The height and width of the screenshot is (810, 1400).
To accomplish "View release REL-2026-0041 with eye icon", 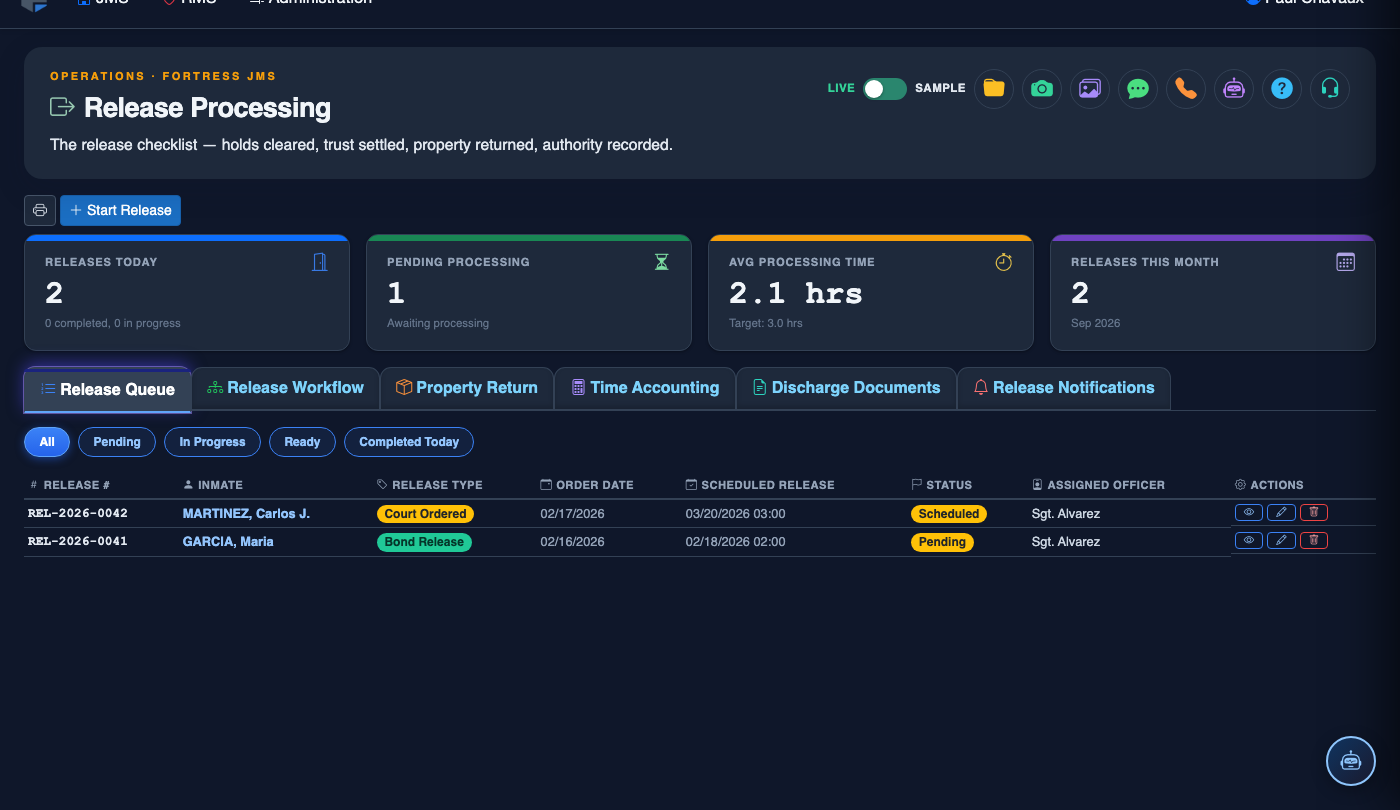I will 1249,540.
